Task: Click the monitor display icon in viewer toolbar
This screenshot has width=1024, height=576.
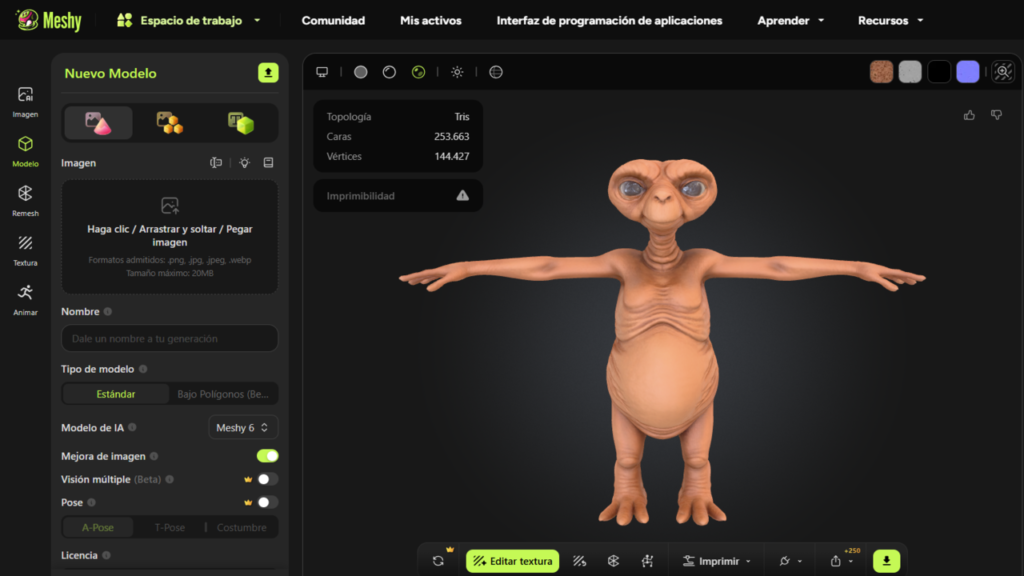Action: click(x=322, y=72)
